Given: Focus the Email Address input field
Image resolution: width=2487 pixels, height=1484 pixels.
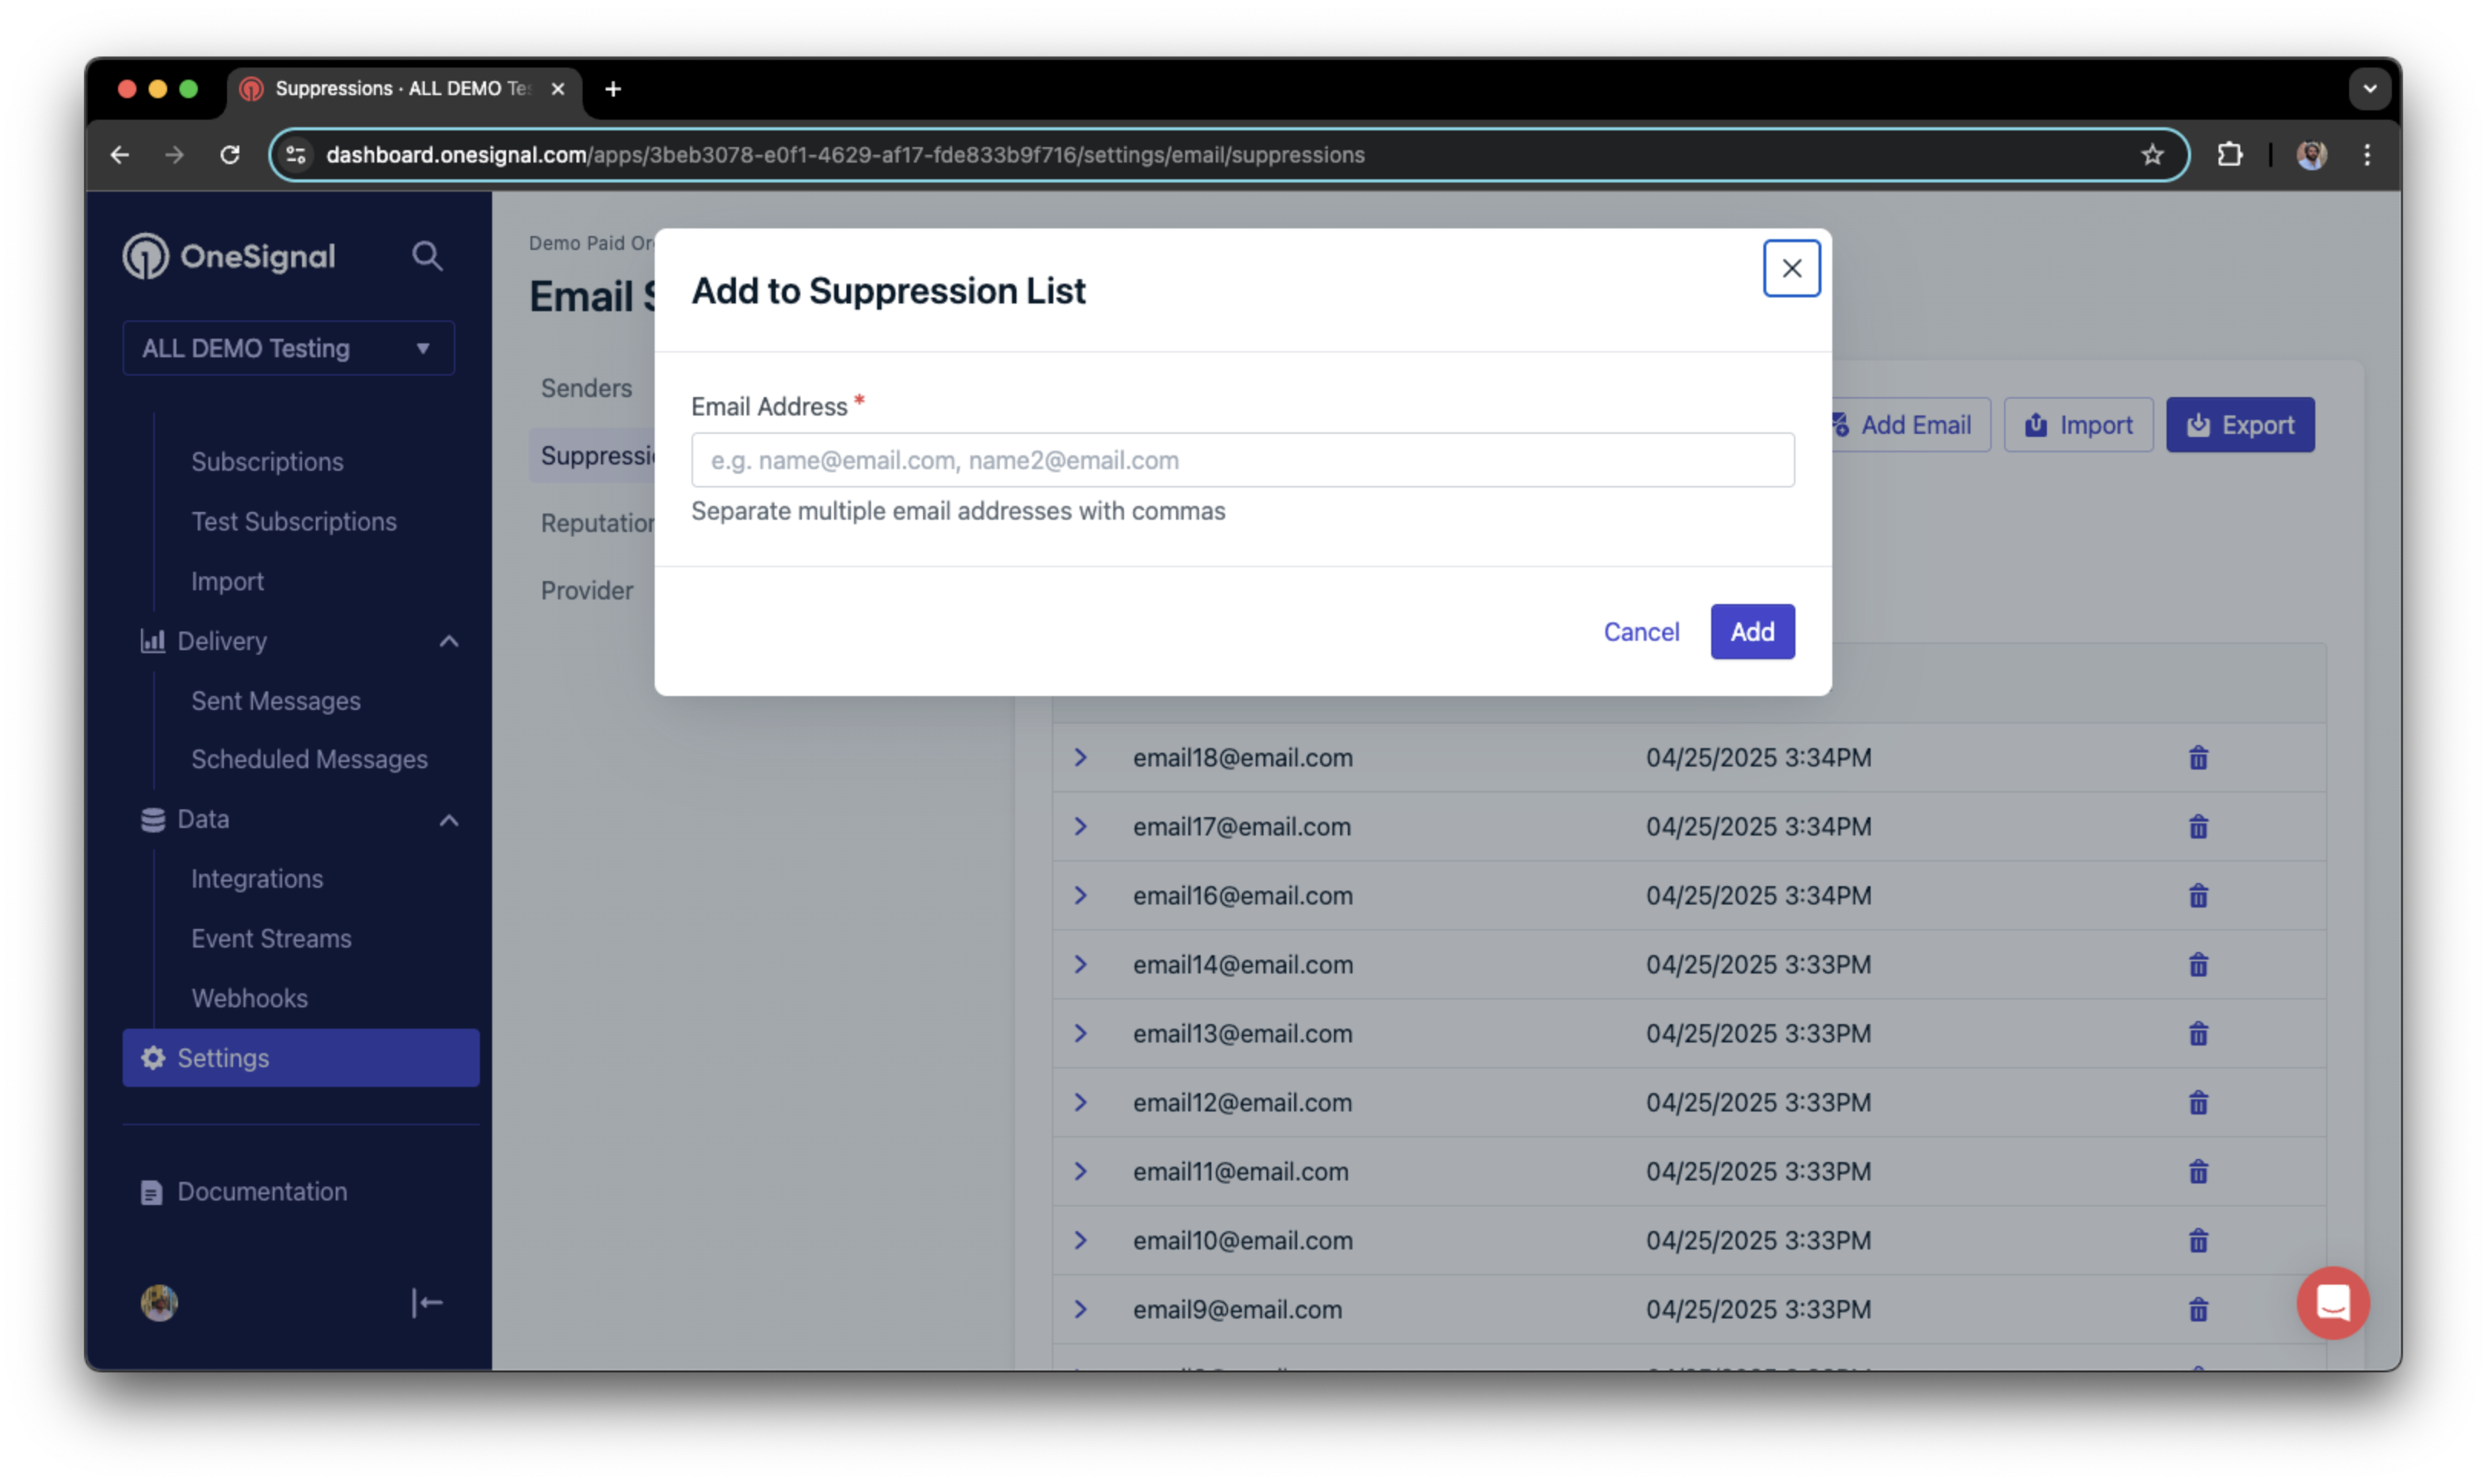Looking at the screenshot, I should tap(1242, 460).
